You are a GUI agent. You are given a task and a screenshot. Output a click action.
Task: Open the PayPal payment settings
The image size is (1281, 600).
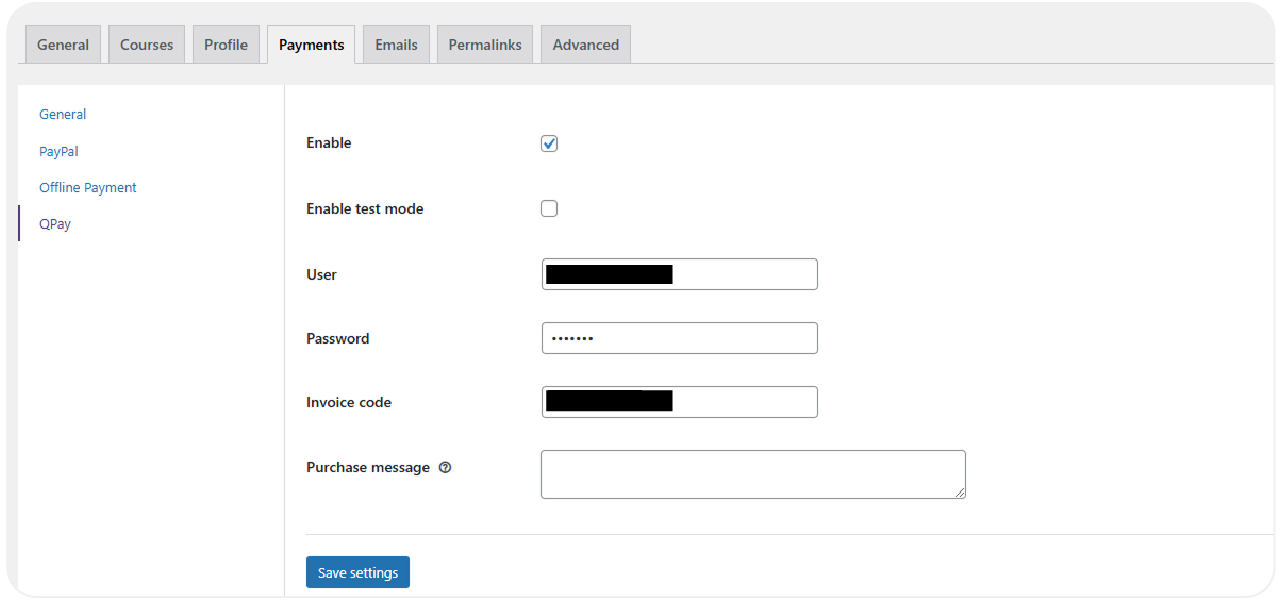[58, 151]
